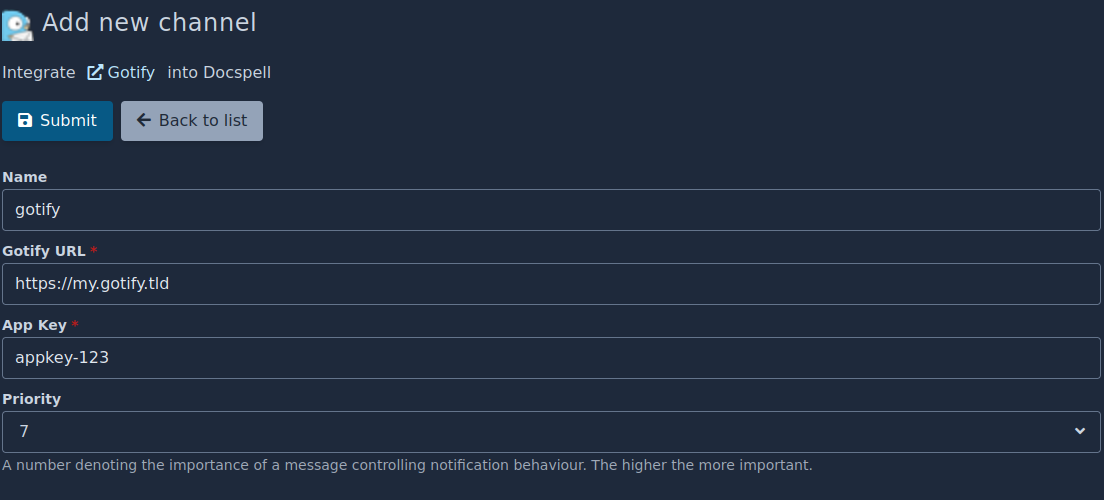Open the Gotify hyperlink text
The image size is (1104, 500).
click(131, 72)
